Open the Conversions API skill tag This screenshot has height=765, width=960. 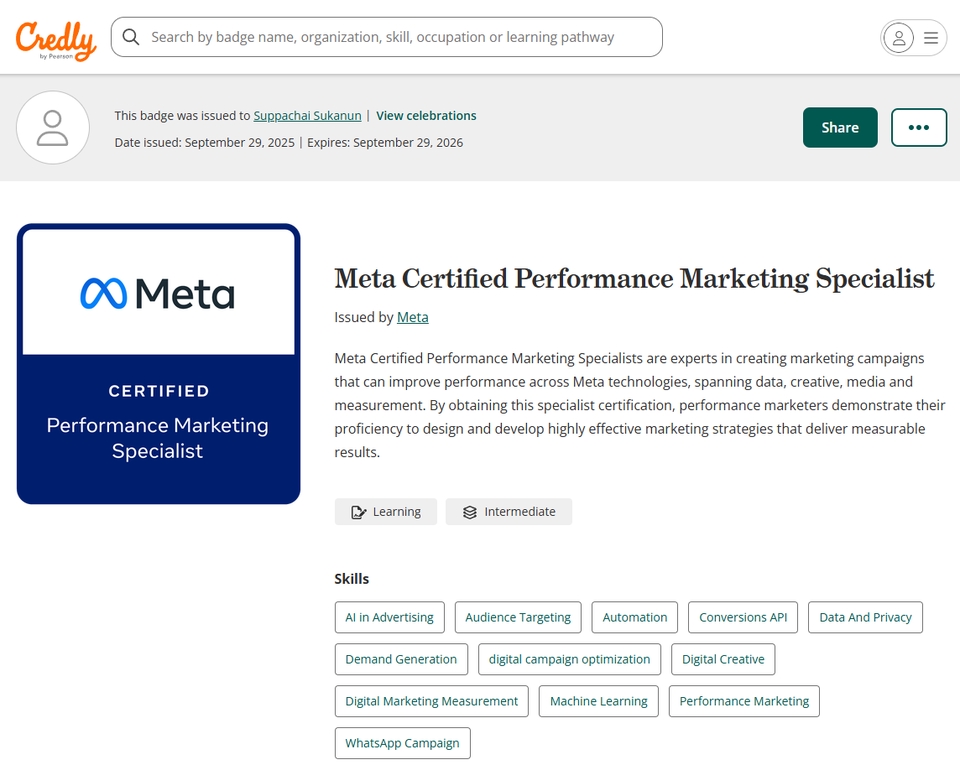coord(743,617)
